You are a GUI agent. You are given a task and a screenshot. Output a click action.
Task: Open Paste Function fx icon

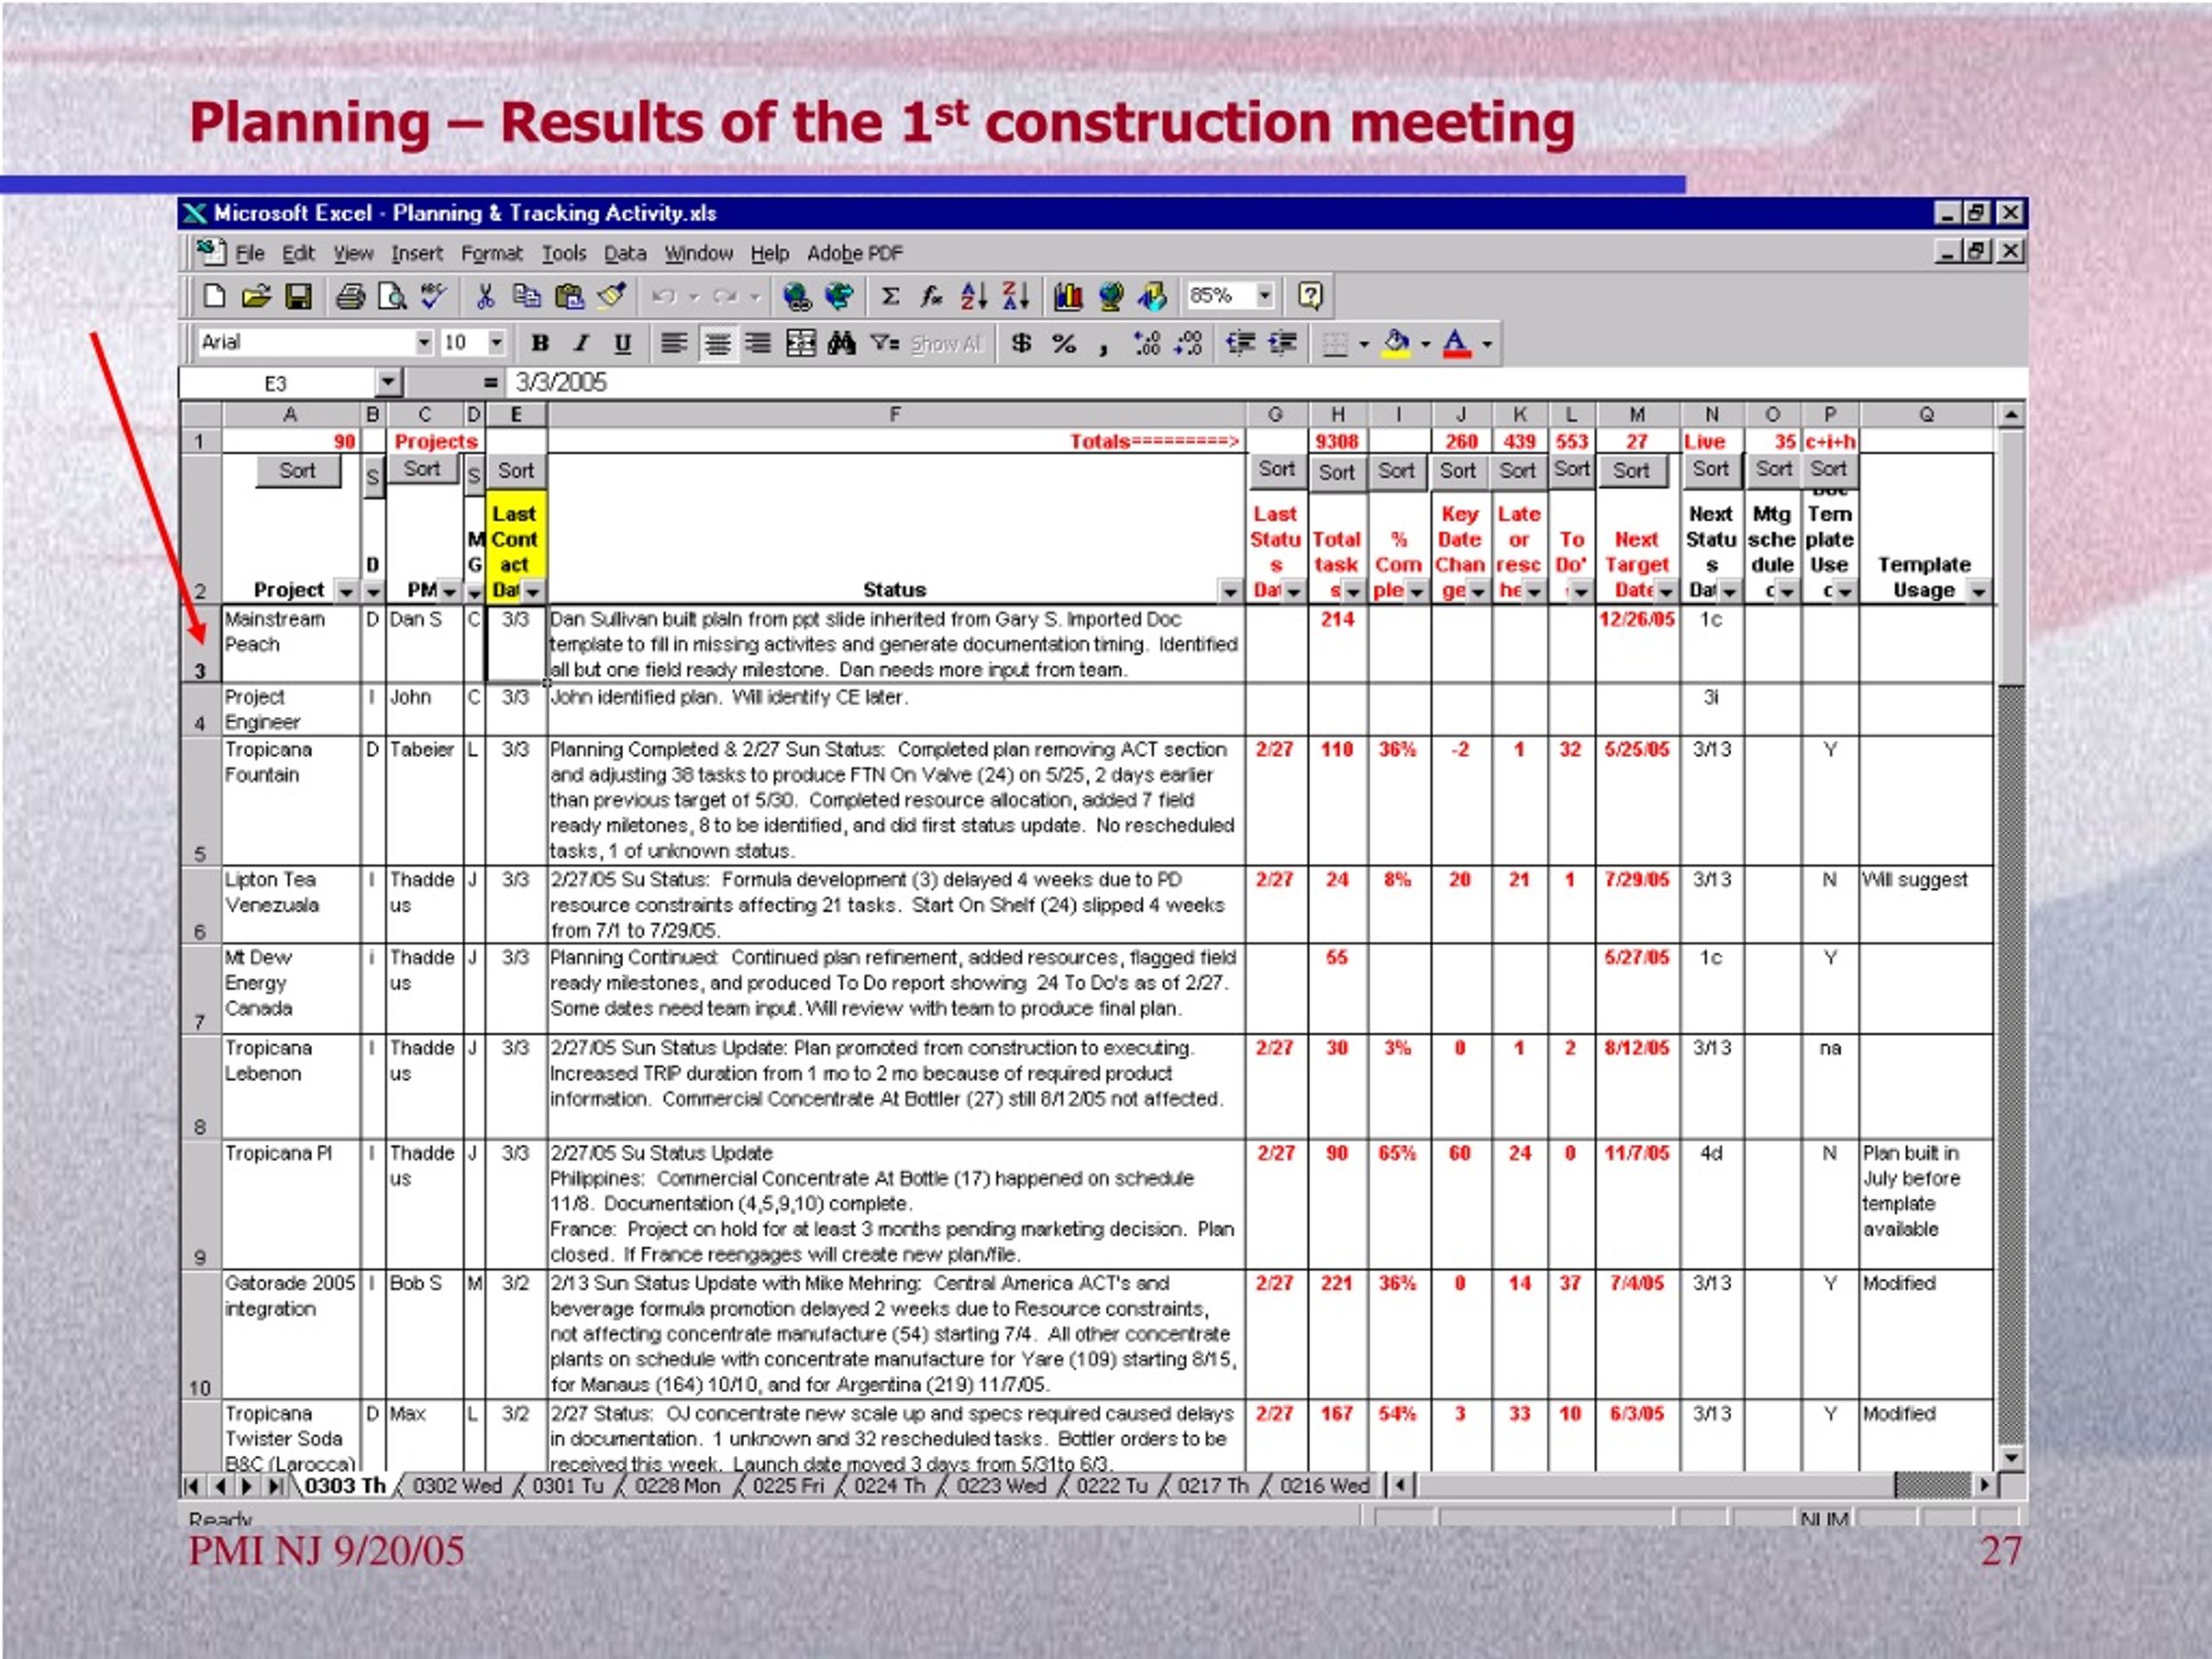931,296
